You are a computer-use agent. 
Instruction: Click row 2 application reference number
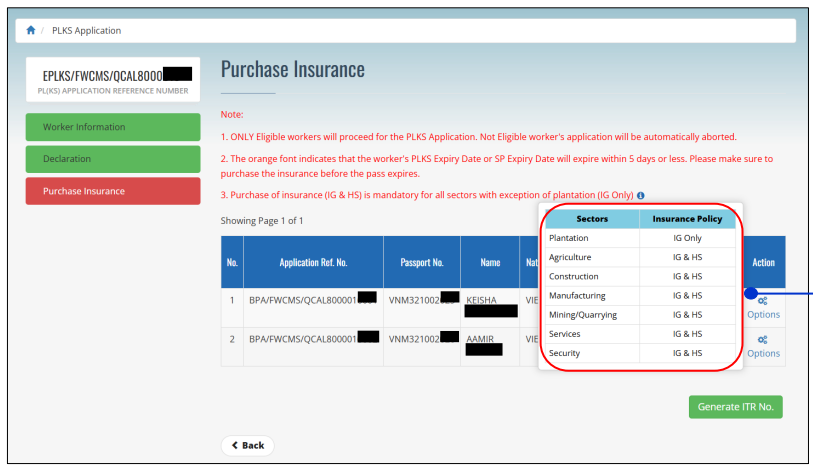tap(313, 338)
